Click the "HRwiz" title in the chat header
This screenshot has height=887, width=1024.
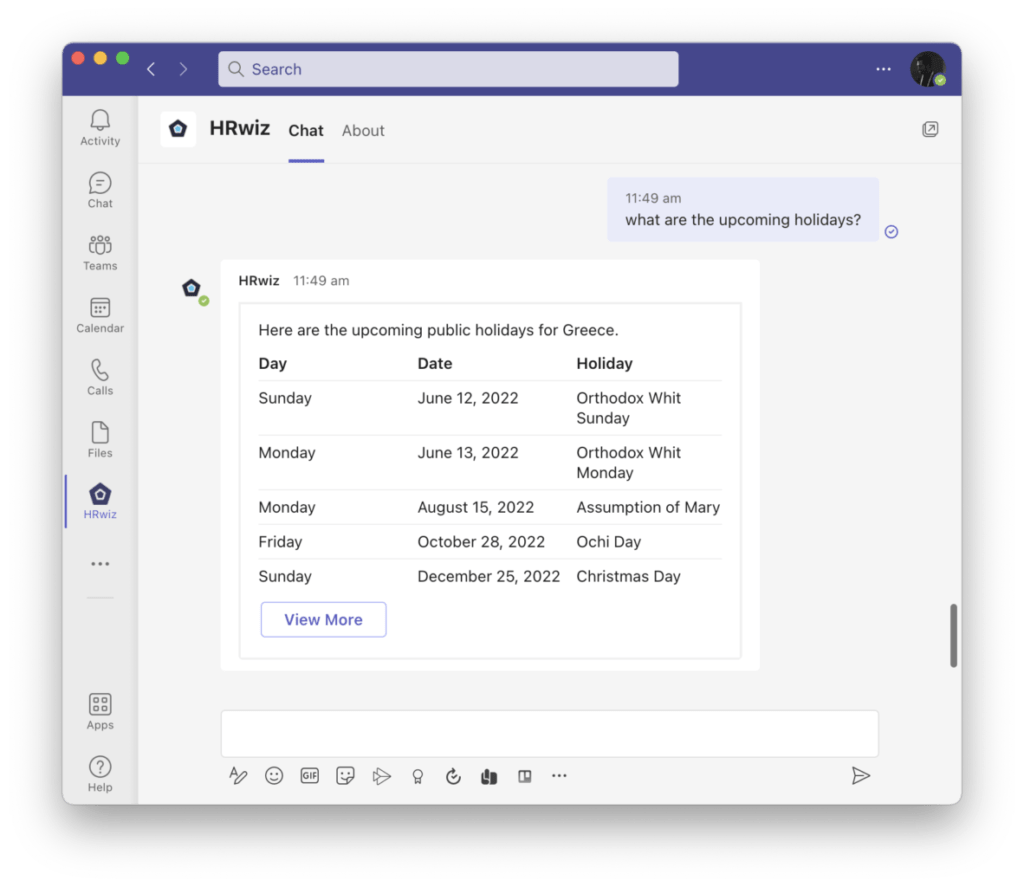pyautogui.click(x=240, y=128)
